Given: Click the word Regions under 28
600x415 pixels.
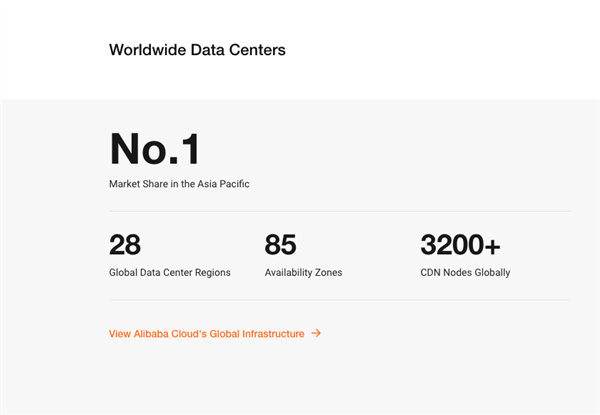Looking at the screenshot, I should (x=212, y=272).
